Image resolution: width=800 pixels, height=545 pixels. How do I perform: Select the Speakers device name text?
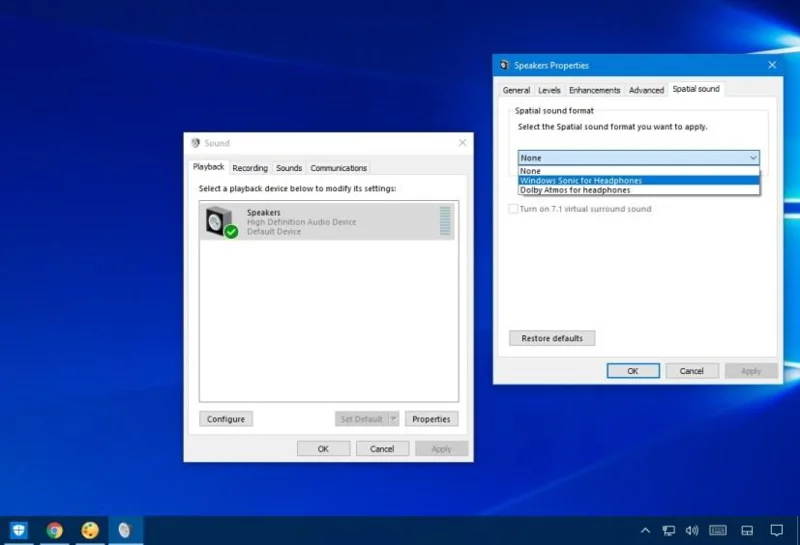coord(264,212)
